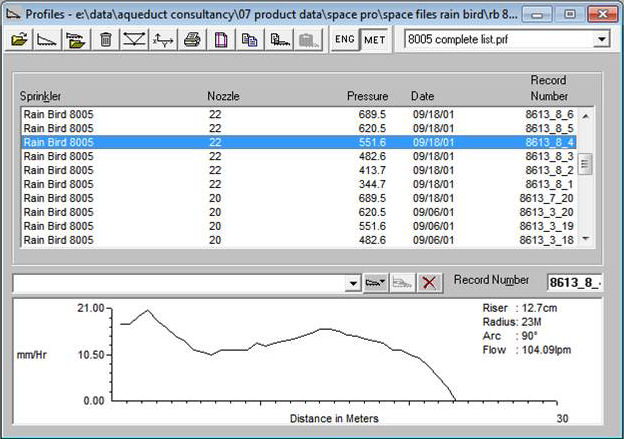624x439 pixels.
Task: Close the Profiles window
Action: tap(603, 14)
